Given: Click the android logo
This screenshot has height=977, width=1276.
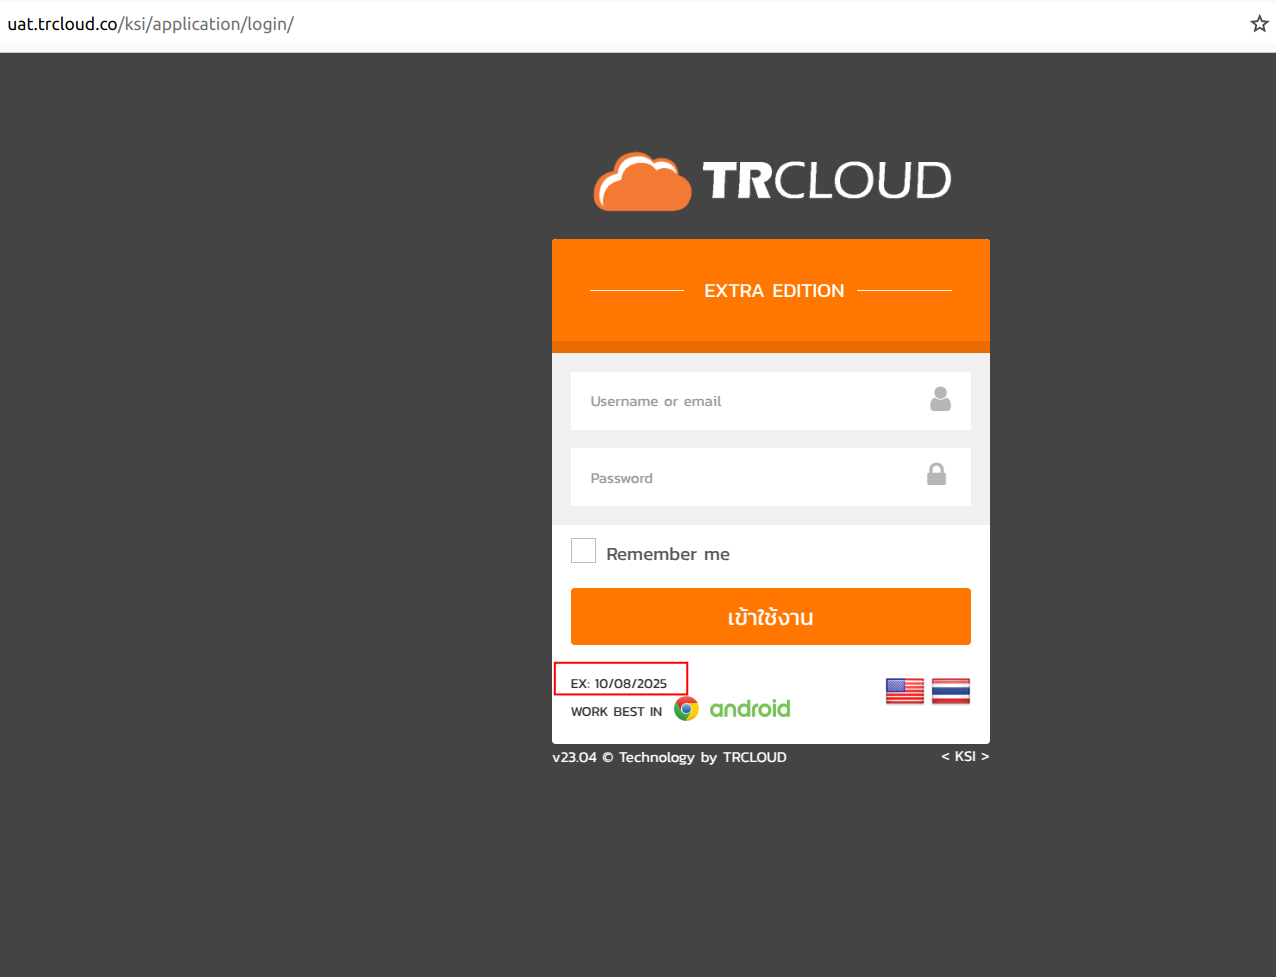Looking at the screenshot, I should point(750,709).
